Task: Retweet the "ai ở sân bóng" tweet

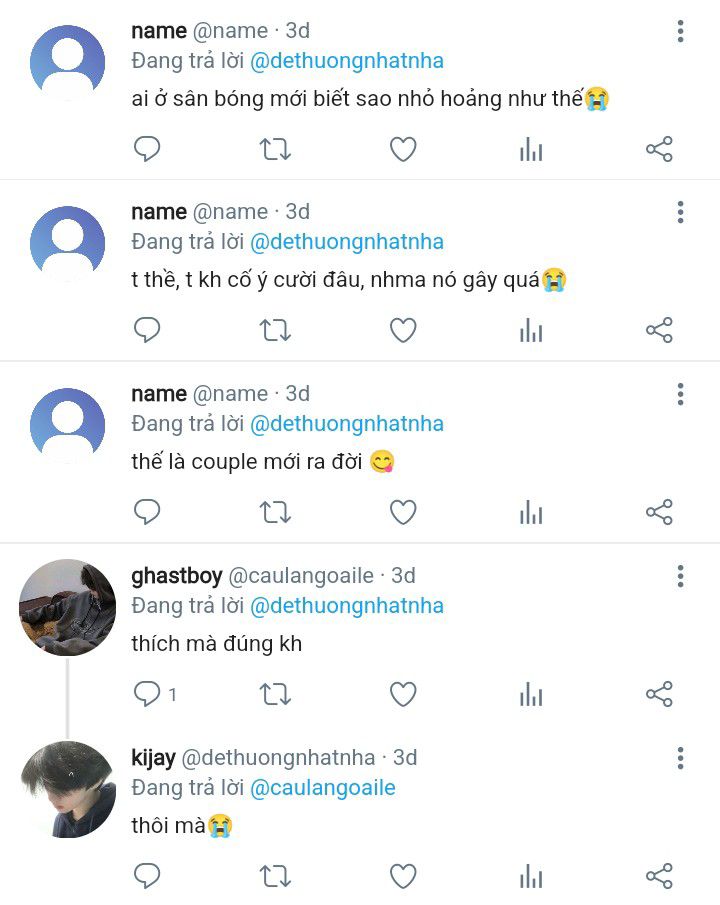Action: point(275,150)
